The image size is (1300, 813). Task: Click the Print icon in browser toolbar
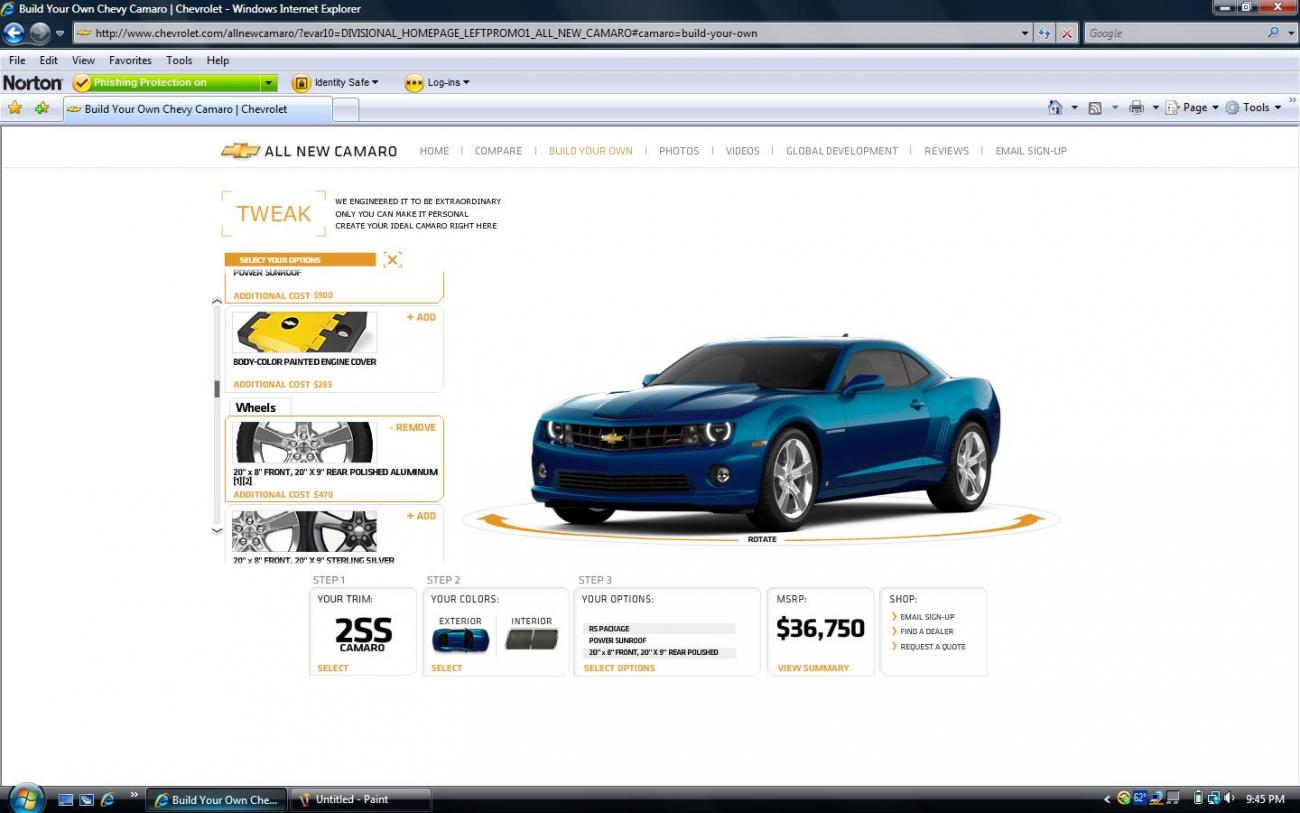[1138, 107]
